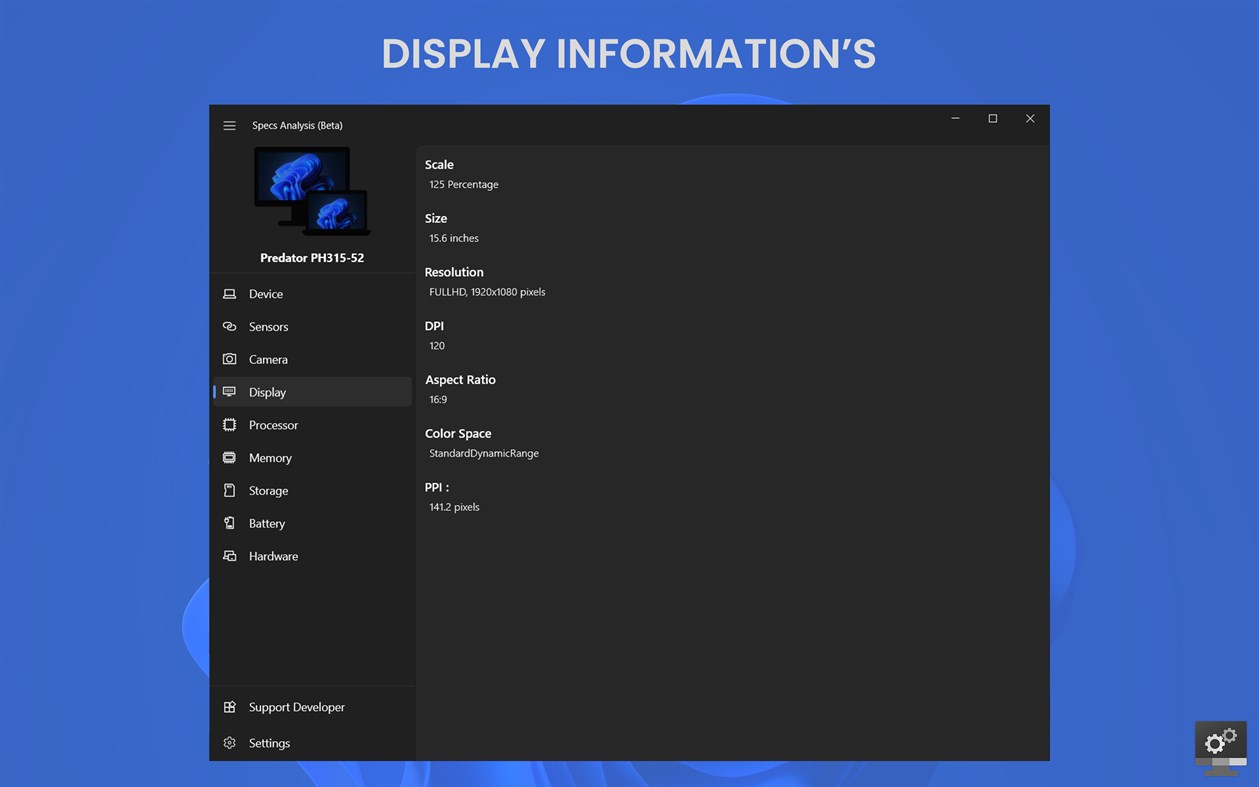The width and height of the screenshot is (1259, 787).
Task: Open the Device section in sidebar
Action: click(231, 293)
